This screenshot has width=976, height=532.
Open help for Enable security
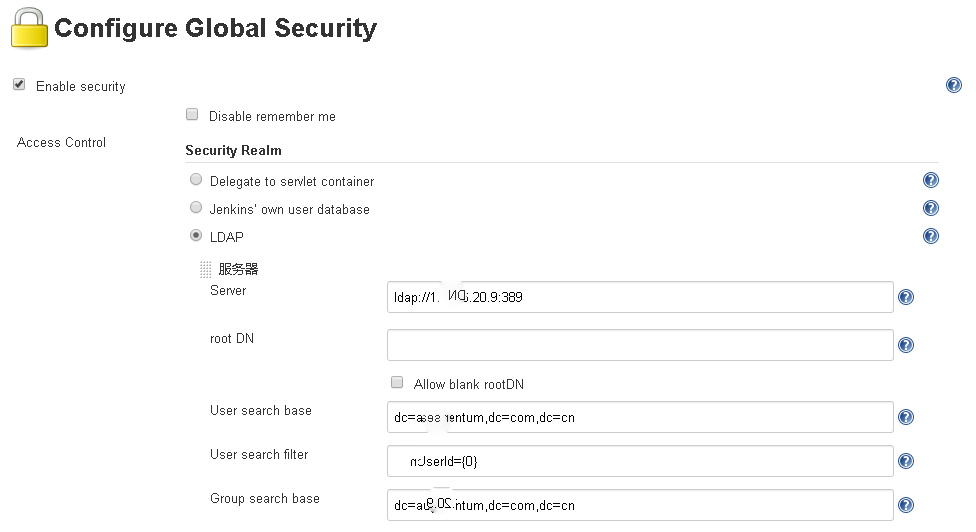[954, 85]
